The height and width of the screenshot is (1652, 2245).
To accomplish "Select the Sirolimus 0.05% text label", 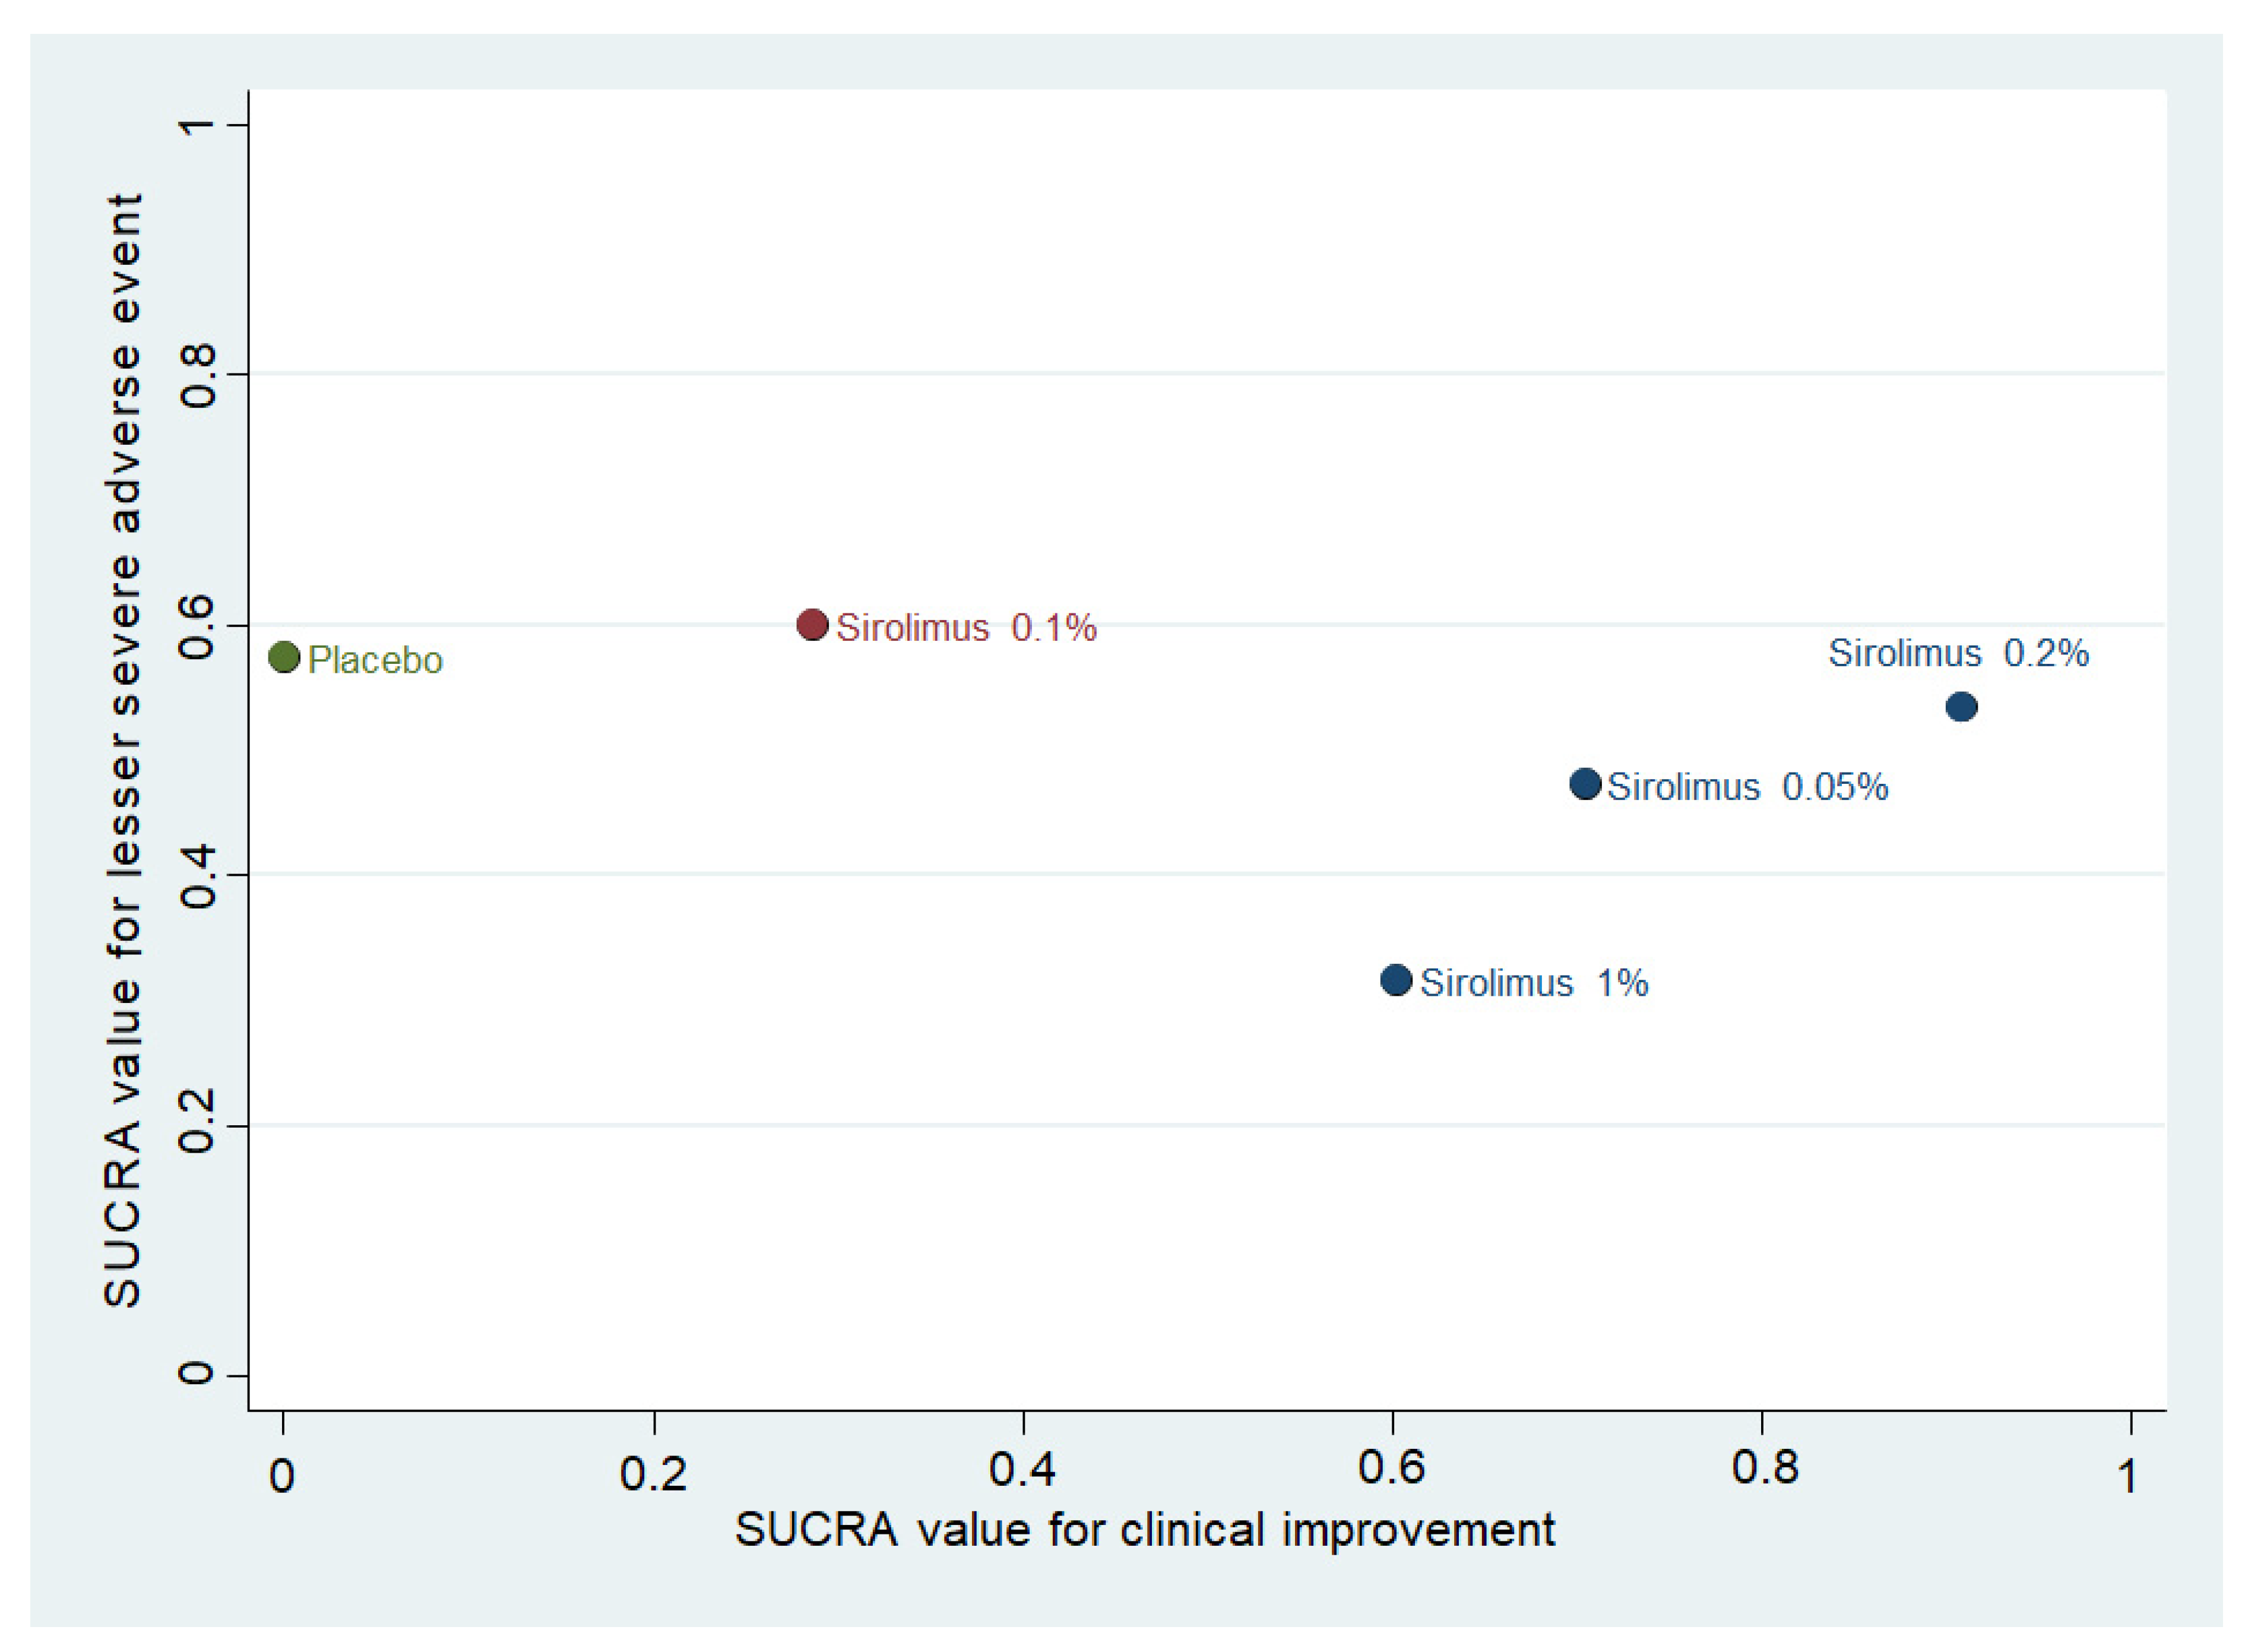I will click(1747, 787).
